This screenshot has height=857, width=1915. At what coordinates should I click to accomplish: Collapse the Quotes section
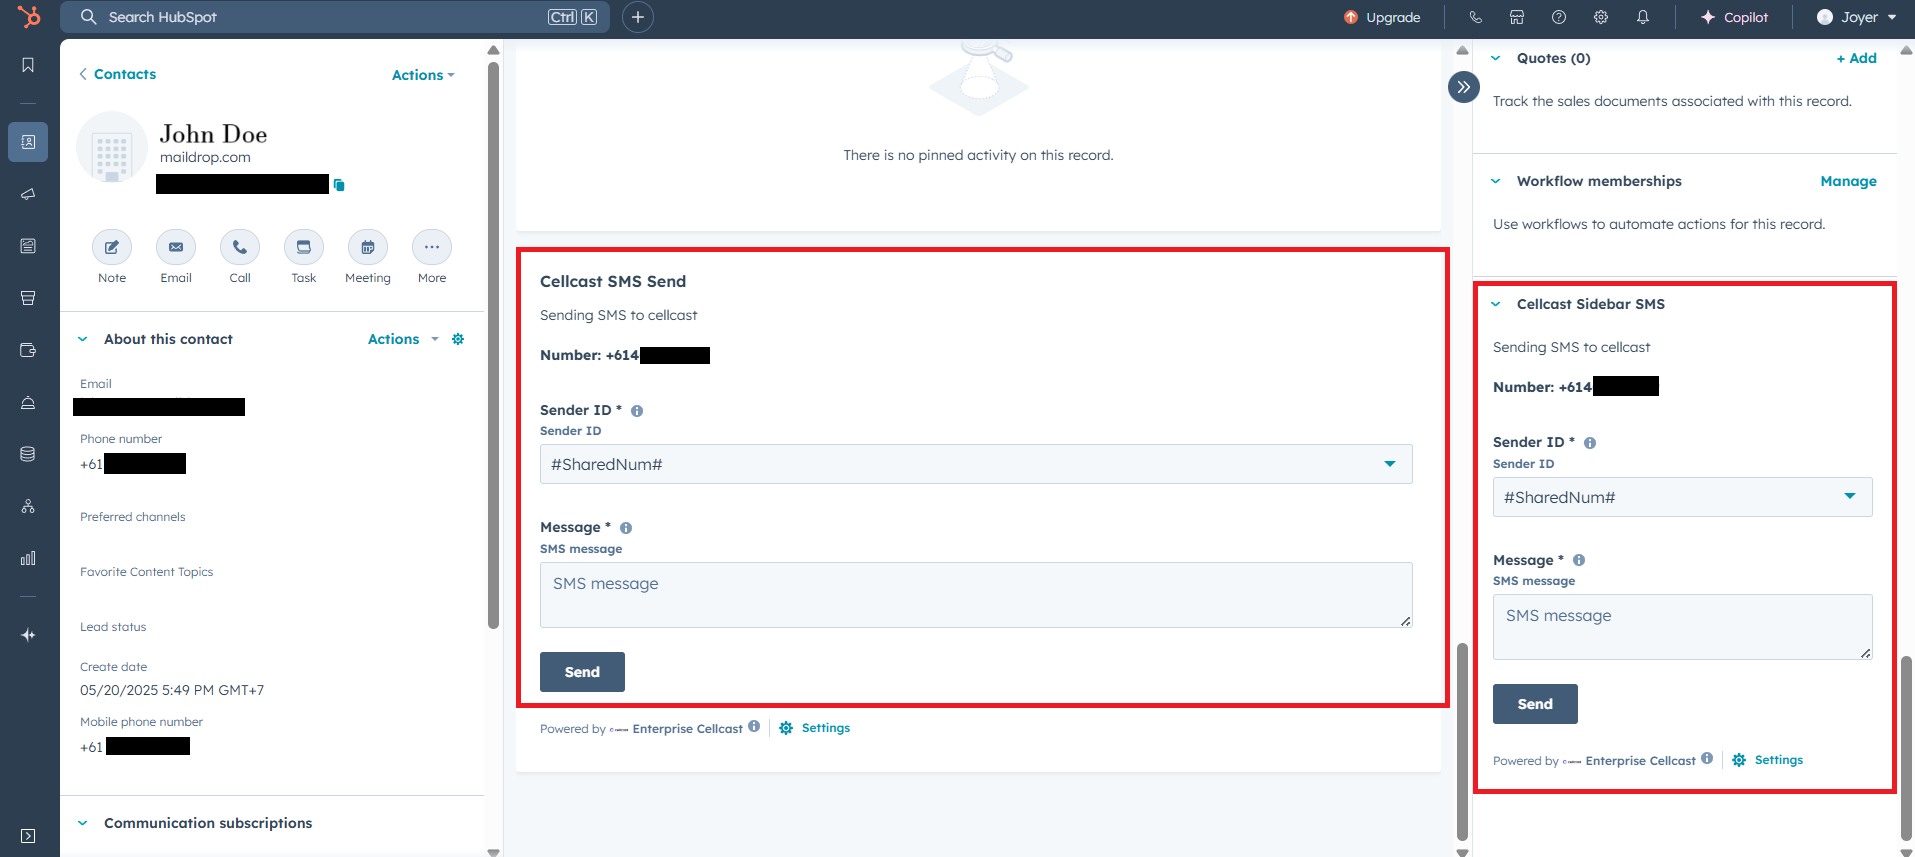coord(1496,58)
